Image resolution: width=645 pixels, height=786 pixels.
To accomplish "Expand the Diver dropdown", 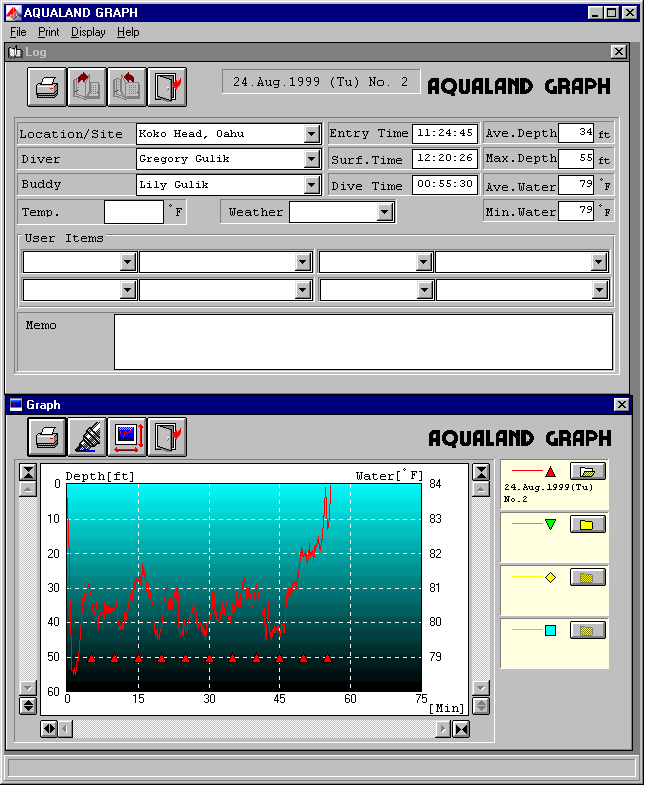I will [x=312, y=159].
